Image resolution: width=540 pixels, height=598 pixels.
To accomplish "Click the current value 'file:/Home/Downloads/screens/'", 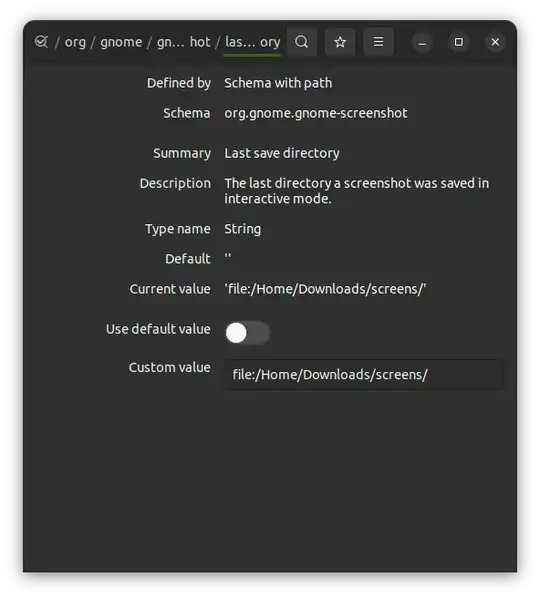I will click(325, 289).
